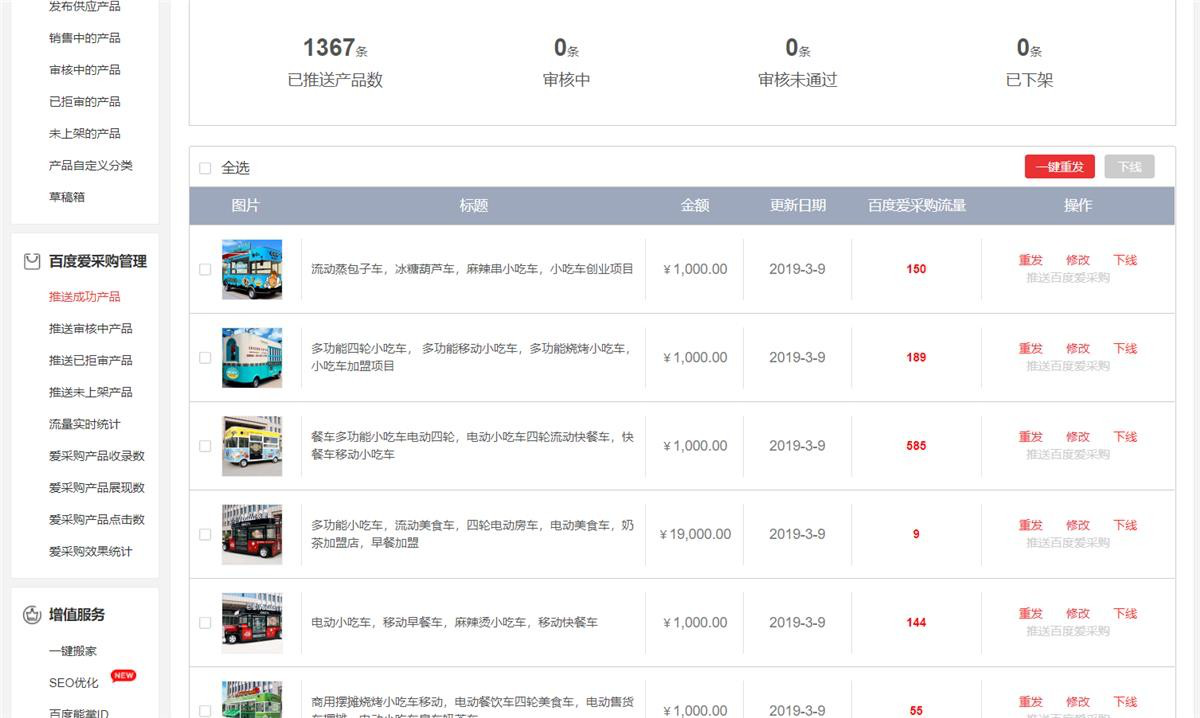Click the 1367 已推送产品数 stat

tap(335, 62)
